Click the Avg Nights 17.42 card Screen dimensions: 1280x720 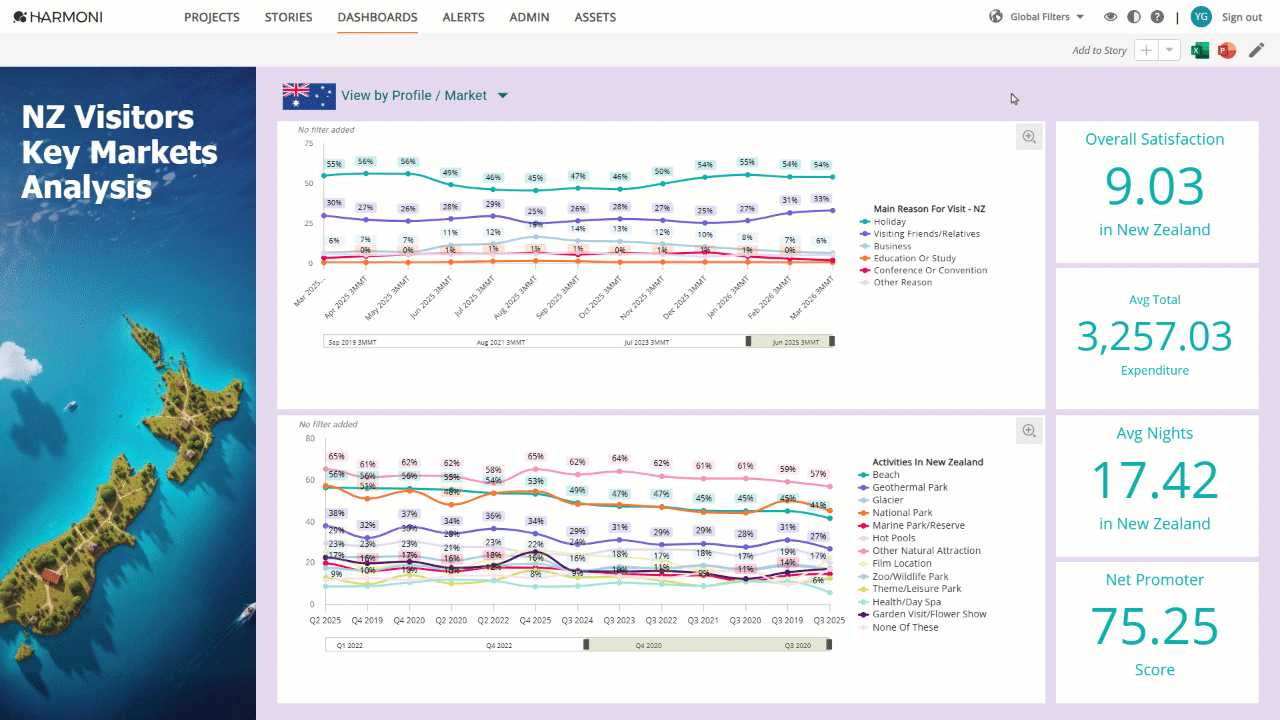(x=1155, y=485)
